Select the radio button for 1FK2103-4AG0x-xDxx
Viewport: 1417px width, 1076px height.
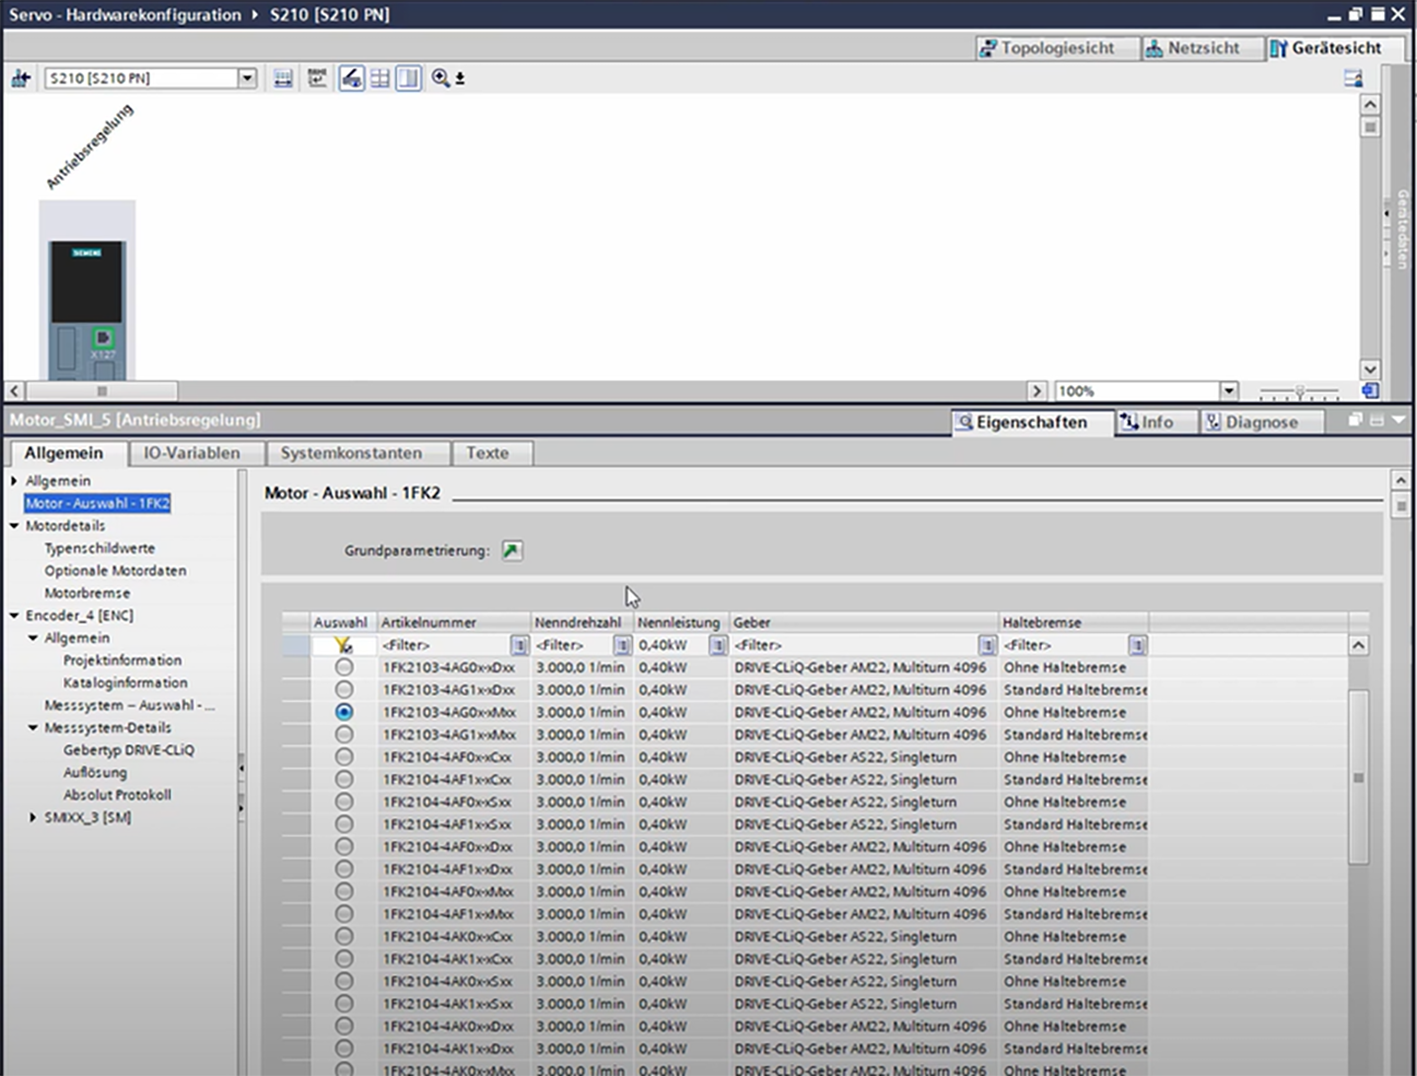[x=344, y=667]
